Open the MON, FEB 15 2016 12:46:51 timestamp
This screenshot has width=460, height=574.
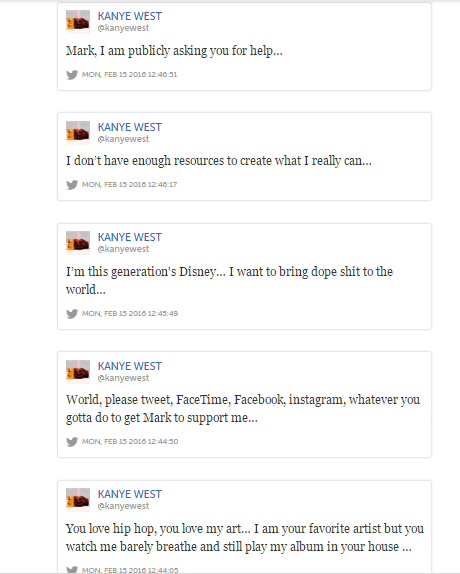(x=130, y=75)
